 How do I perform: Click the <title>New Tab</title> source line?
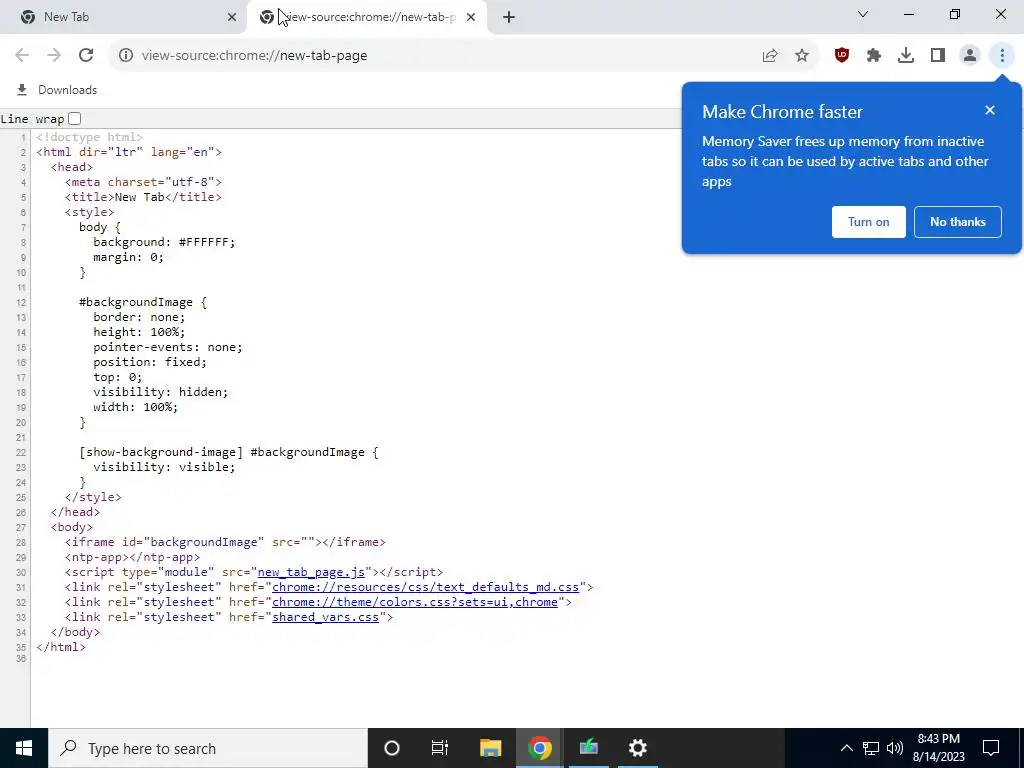(x=143, y=197)
